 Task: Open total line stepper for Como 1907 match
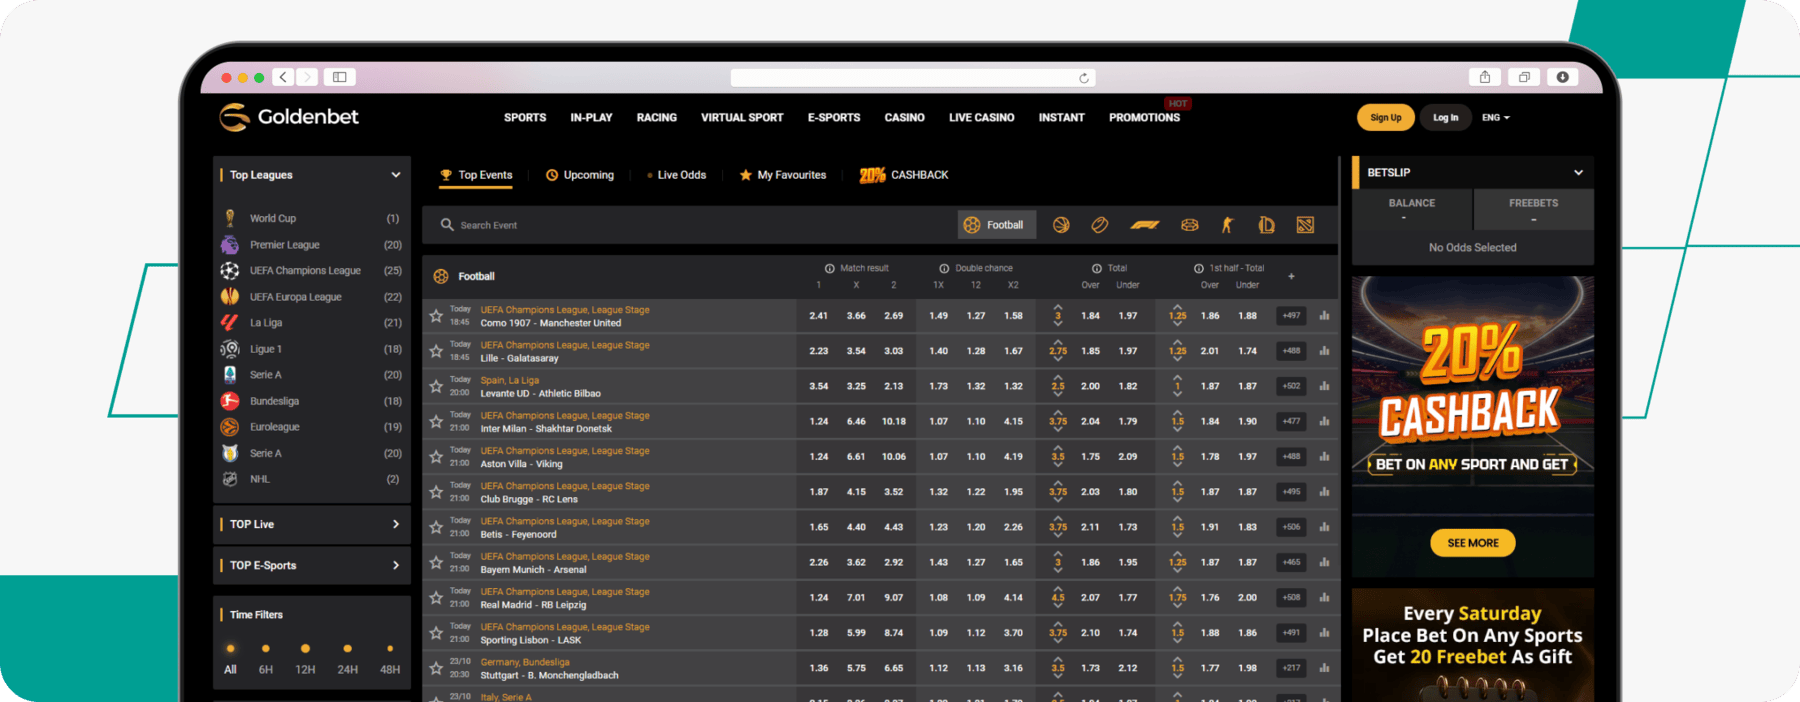[x=1058, y=316]
